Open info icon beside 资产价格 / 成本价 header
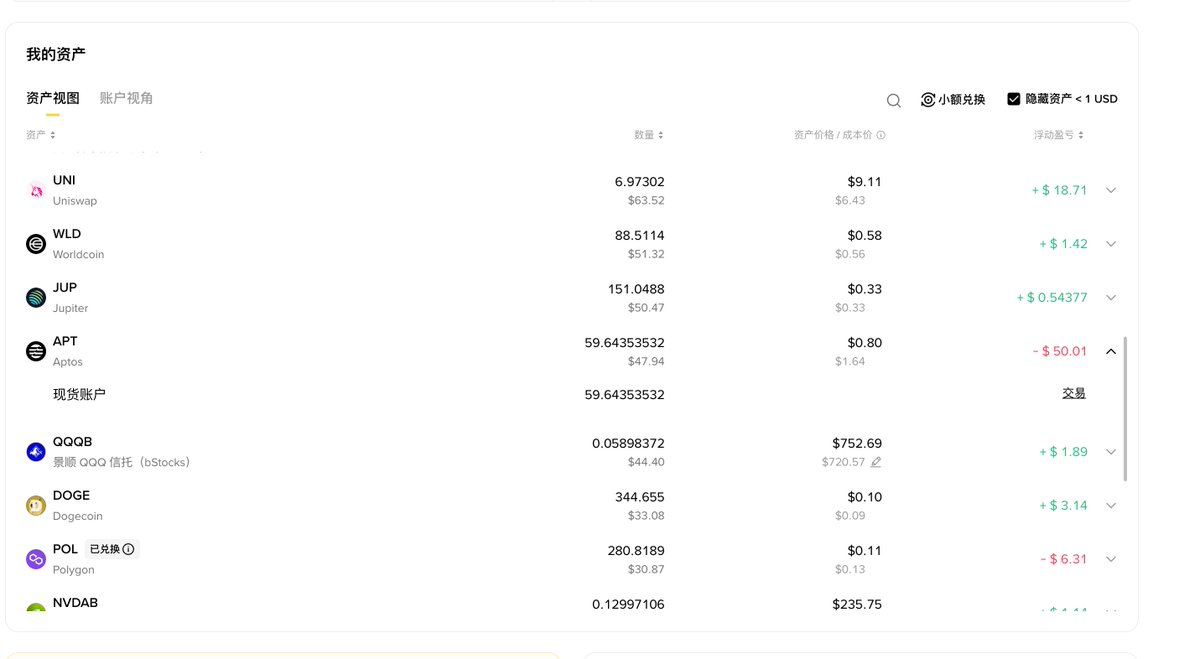 881,135
